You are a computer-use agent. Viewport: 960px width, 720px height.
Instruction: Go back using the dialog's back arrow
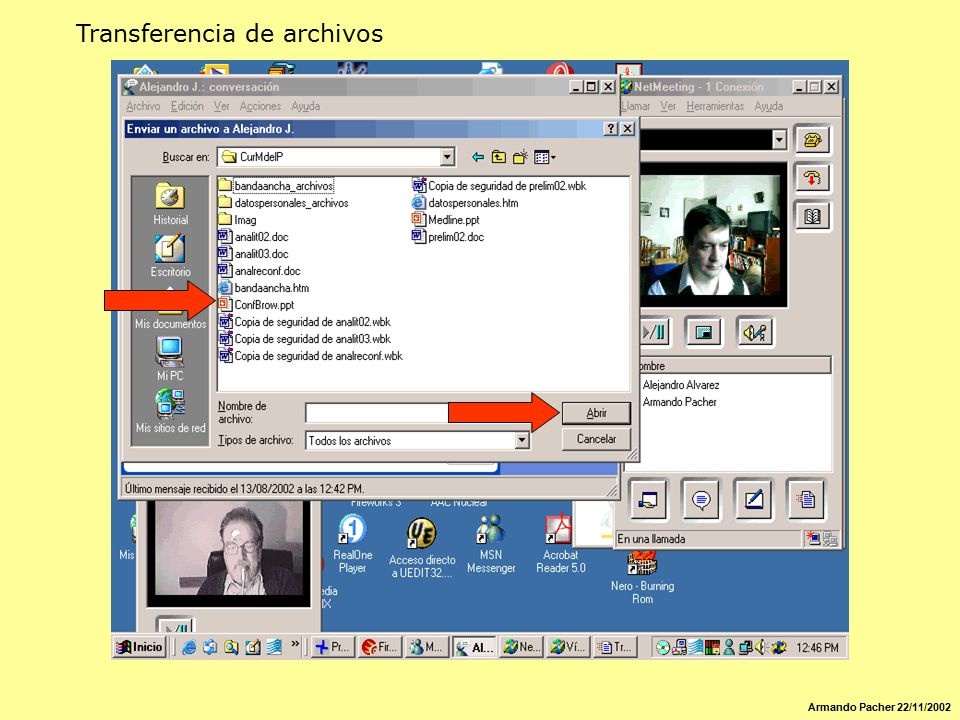(478, 157)
